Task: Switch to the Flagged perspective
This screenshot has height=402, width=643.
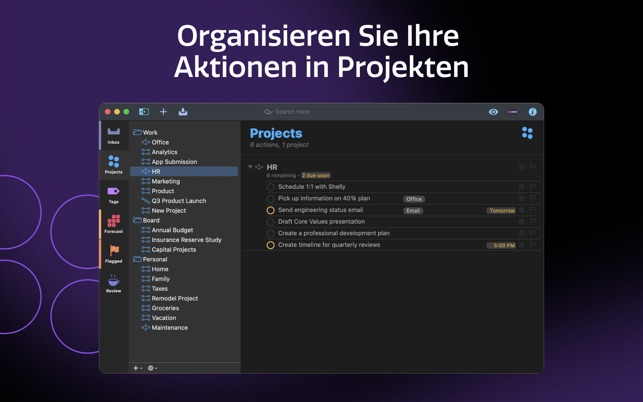Action: (114, 254)
